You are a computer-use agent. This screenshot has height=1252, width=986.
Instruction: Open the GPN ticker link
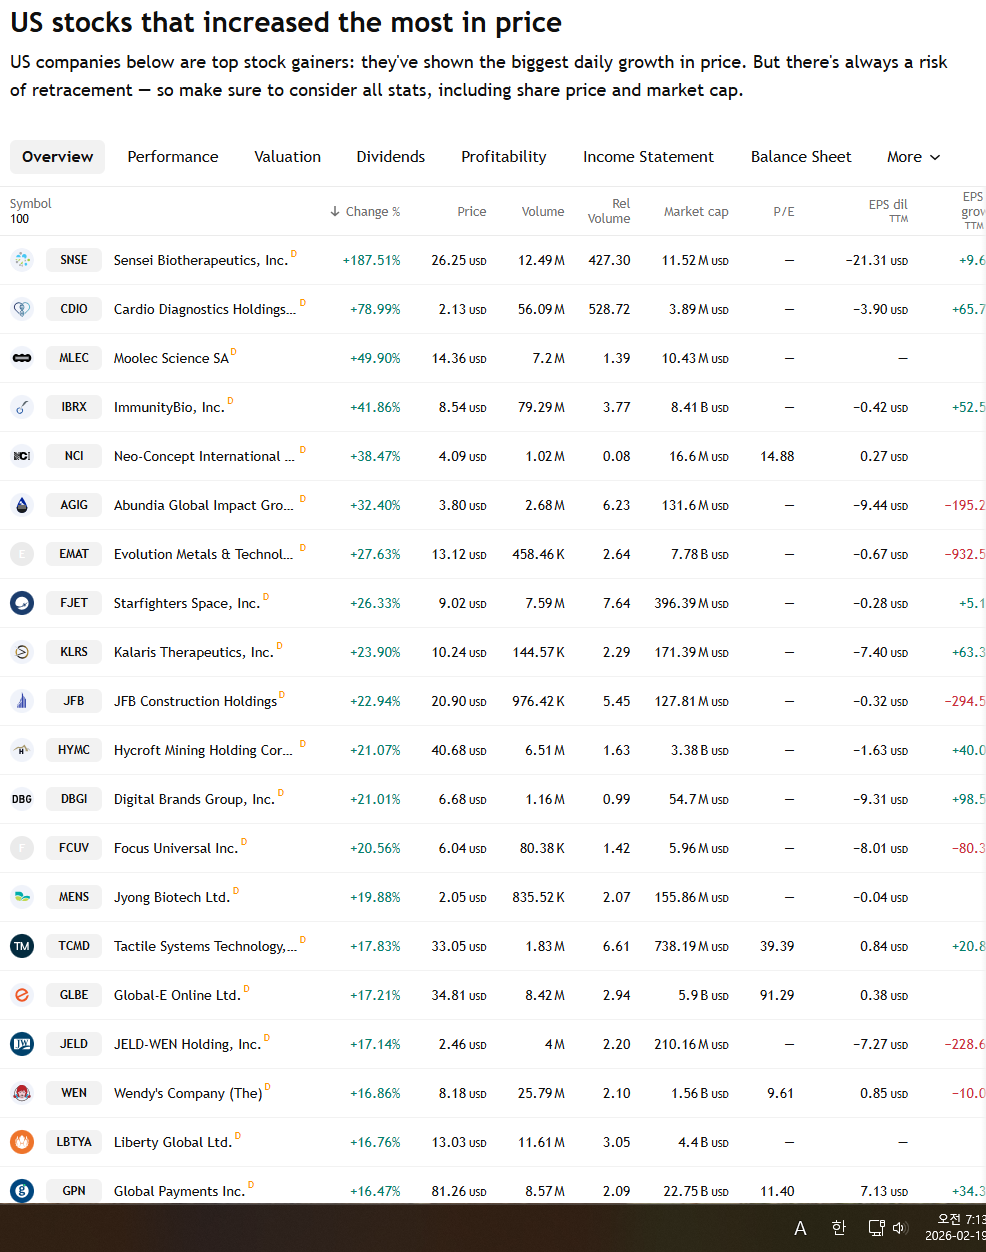(x=74, y=1191)
